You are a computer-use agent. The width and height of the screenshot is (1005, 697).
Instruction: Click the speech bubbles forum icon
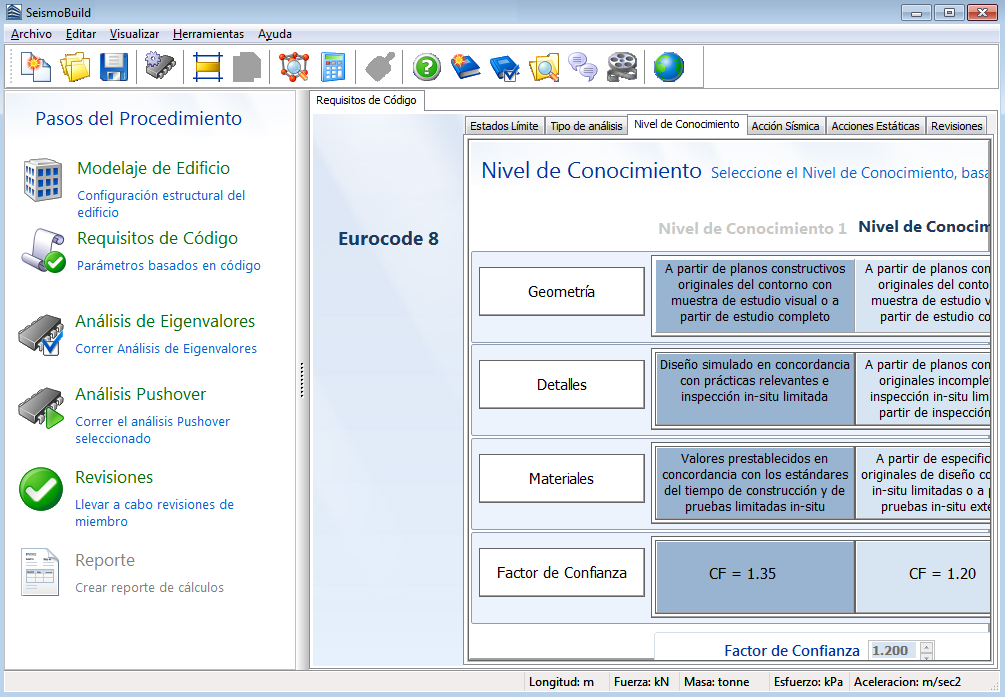[x=583, y=67]
